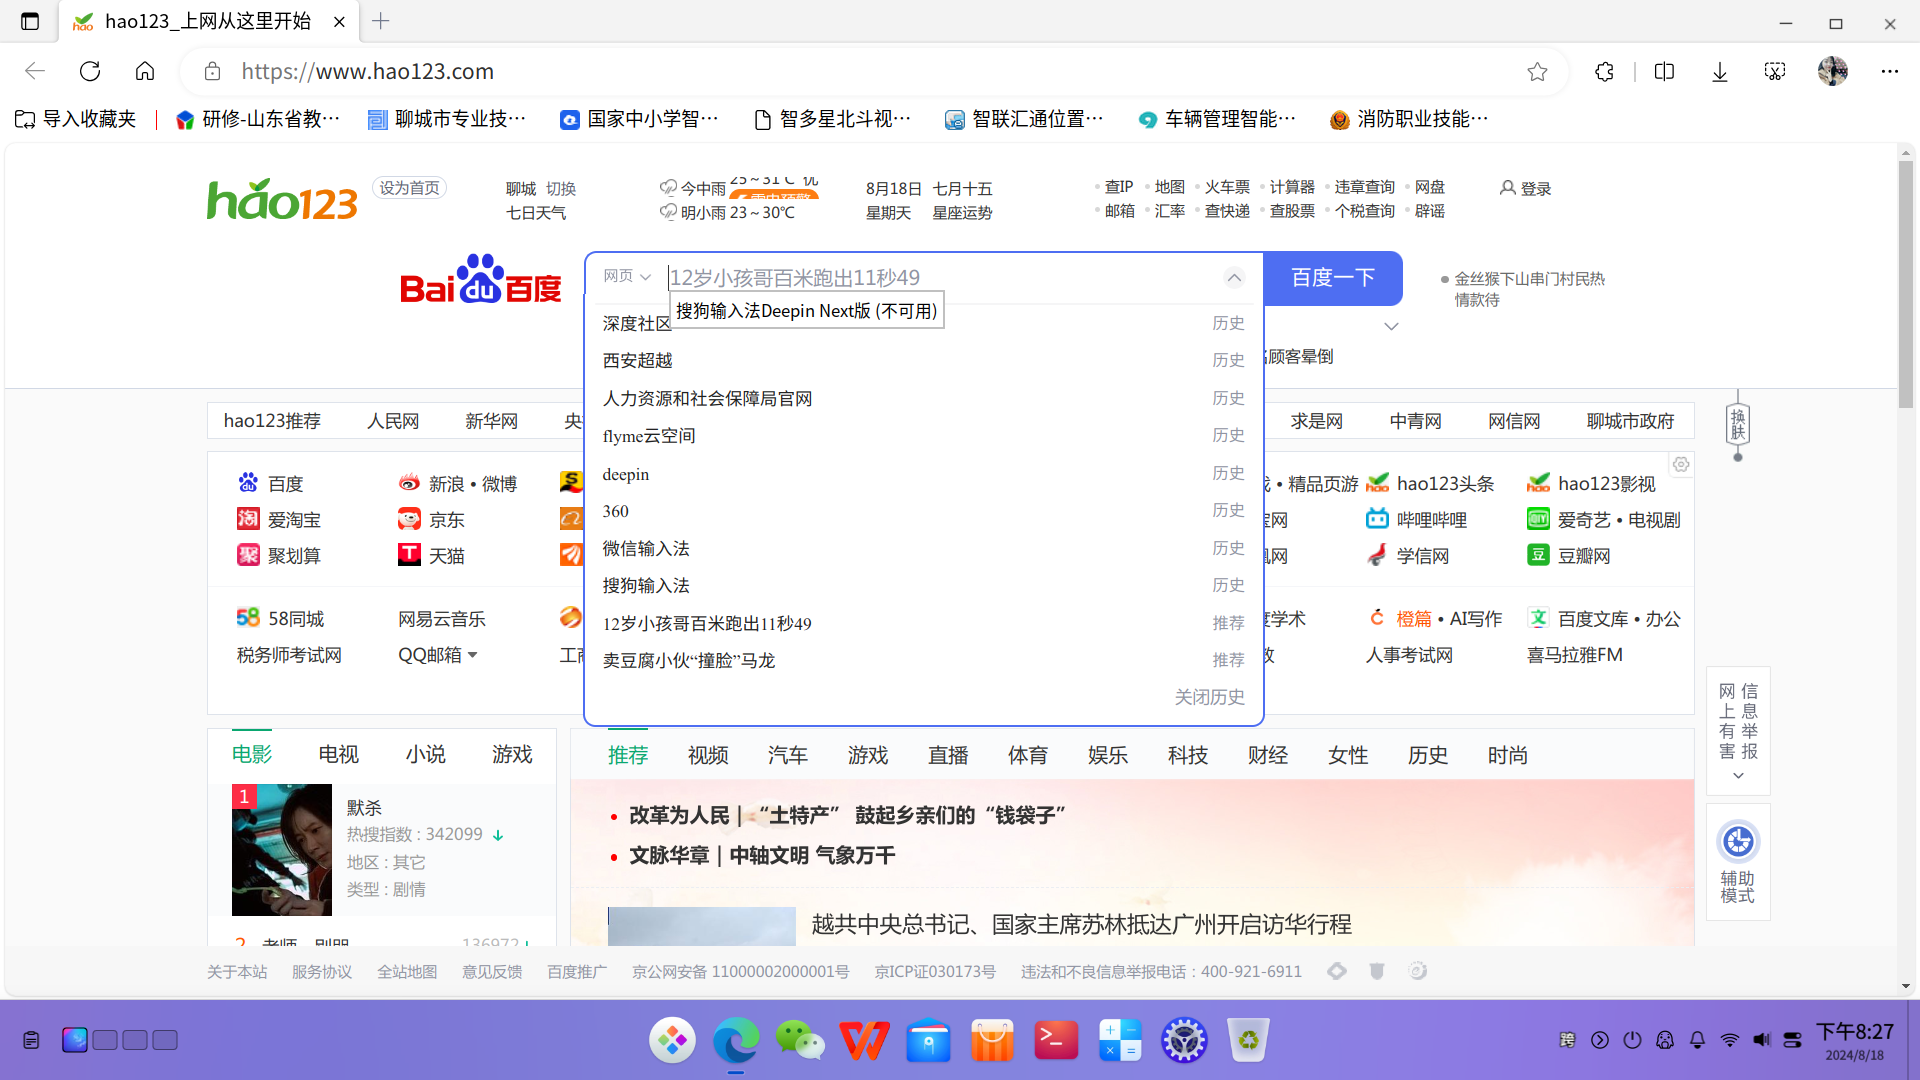Open the 登录 login link
The height and width of the screenshot is (1080, 1920).
(1525, 188)
